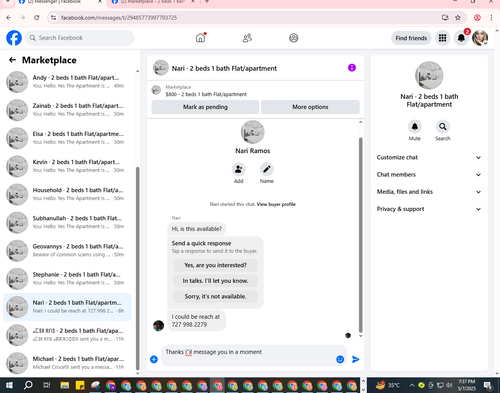Select the Nari conversation in the list
Screen dimensions: 500x393
point(68,307)
